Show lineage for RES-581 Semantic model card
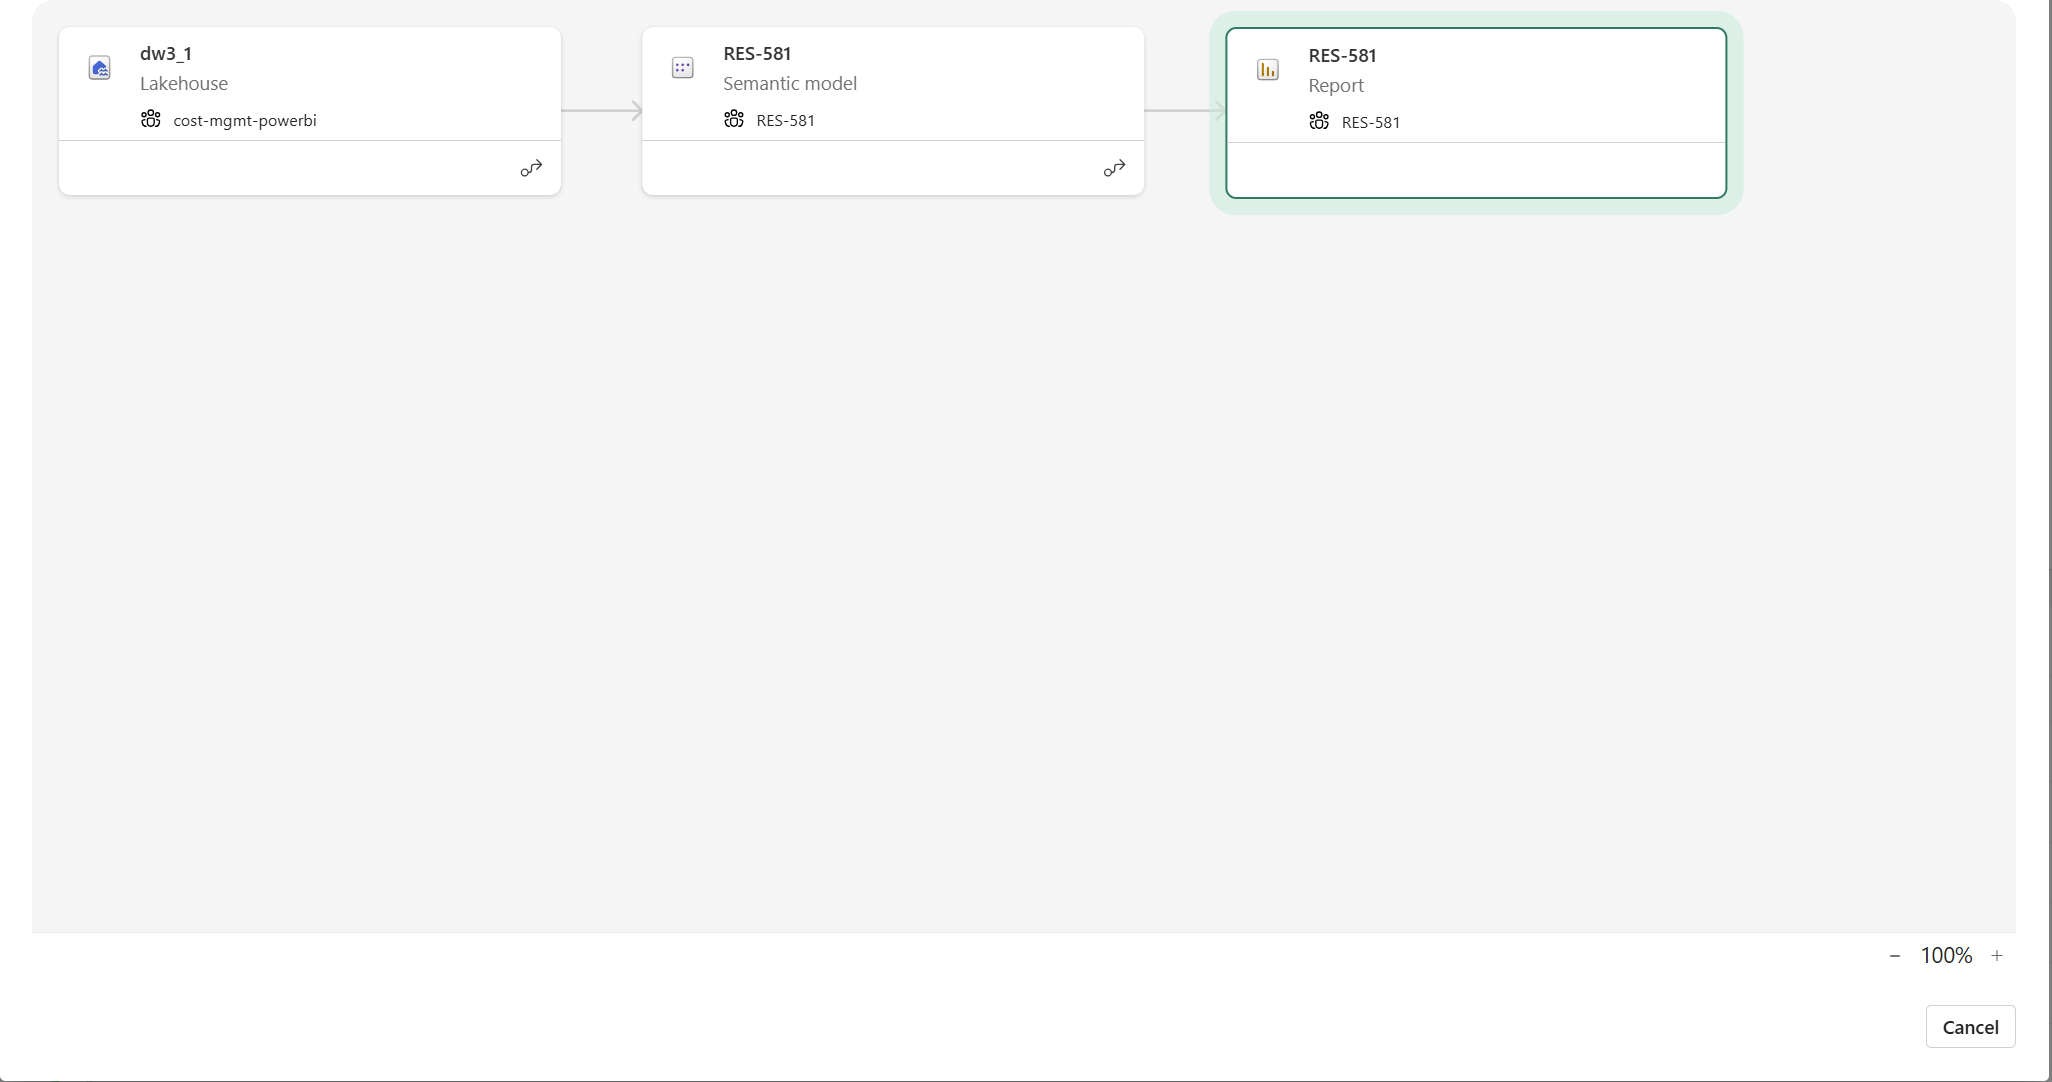 point(1114,168)
